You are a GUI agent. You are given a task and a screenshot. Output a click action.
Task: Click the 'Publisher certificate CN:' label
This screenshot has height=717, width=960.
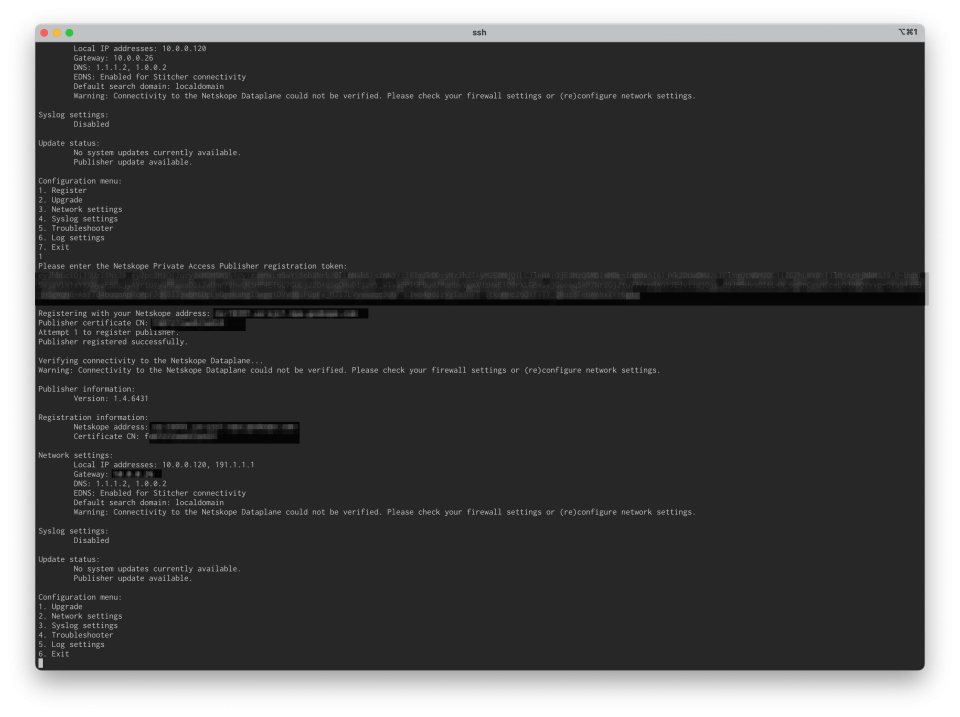click(x=93, y=323)
